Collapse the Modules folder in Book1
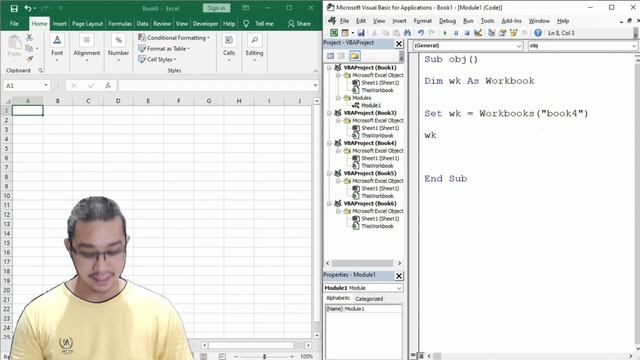640x360 pixels. tap(338, 98)
